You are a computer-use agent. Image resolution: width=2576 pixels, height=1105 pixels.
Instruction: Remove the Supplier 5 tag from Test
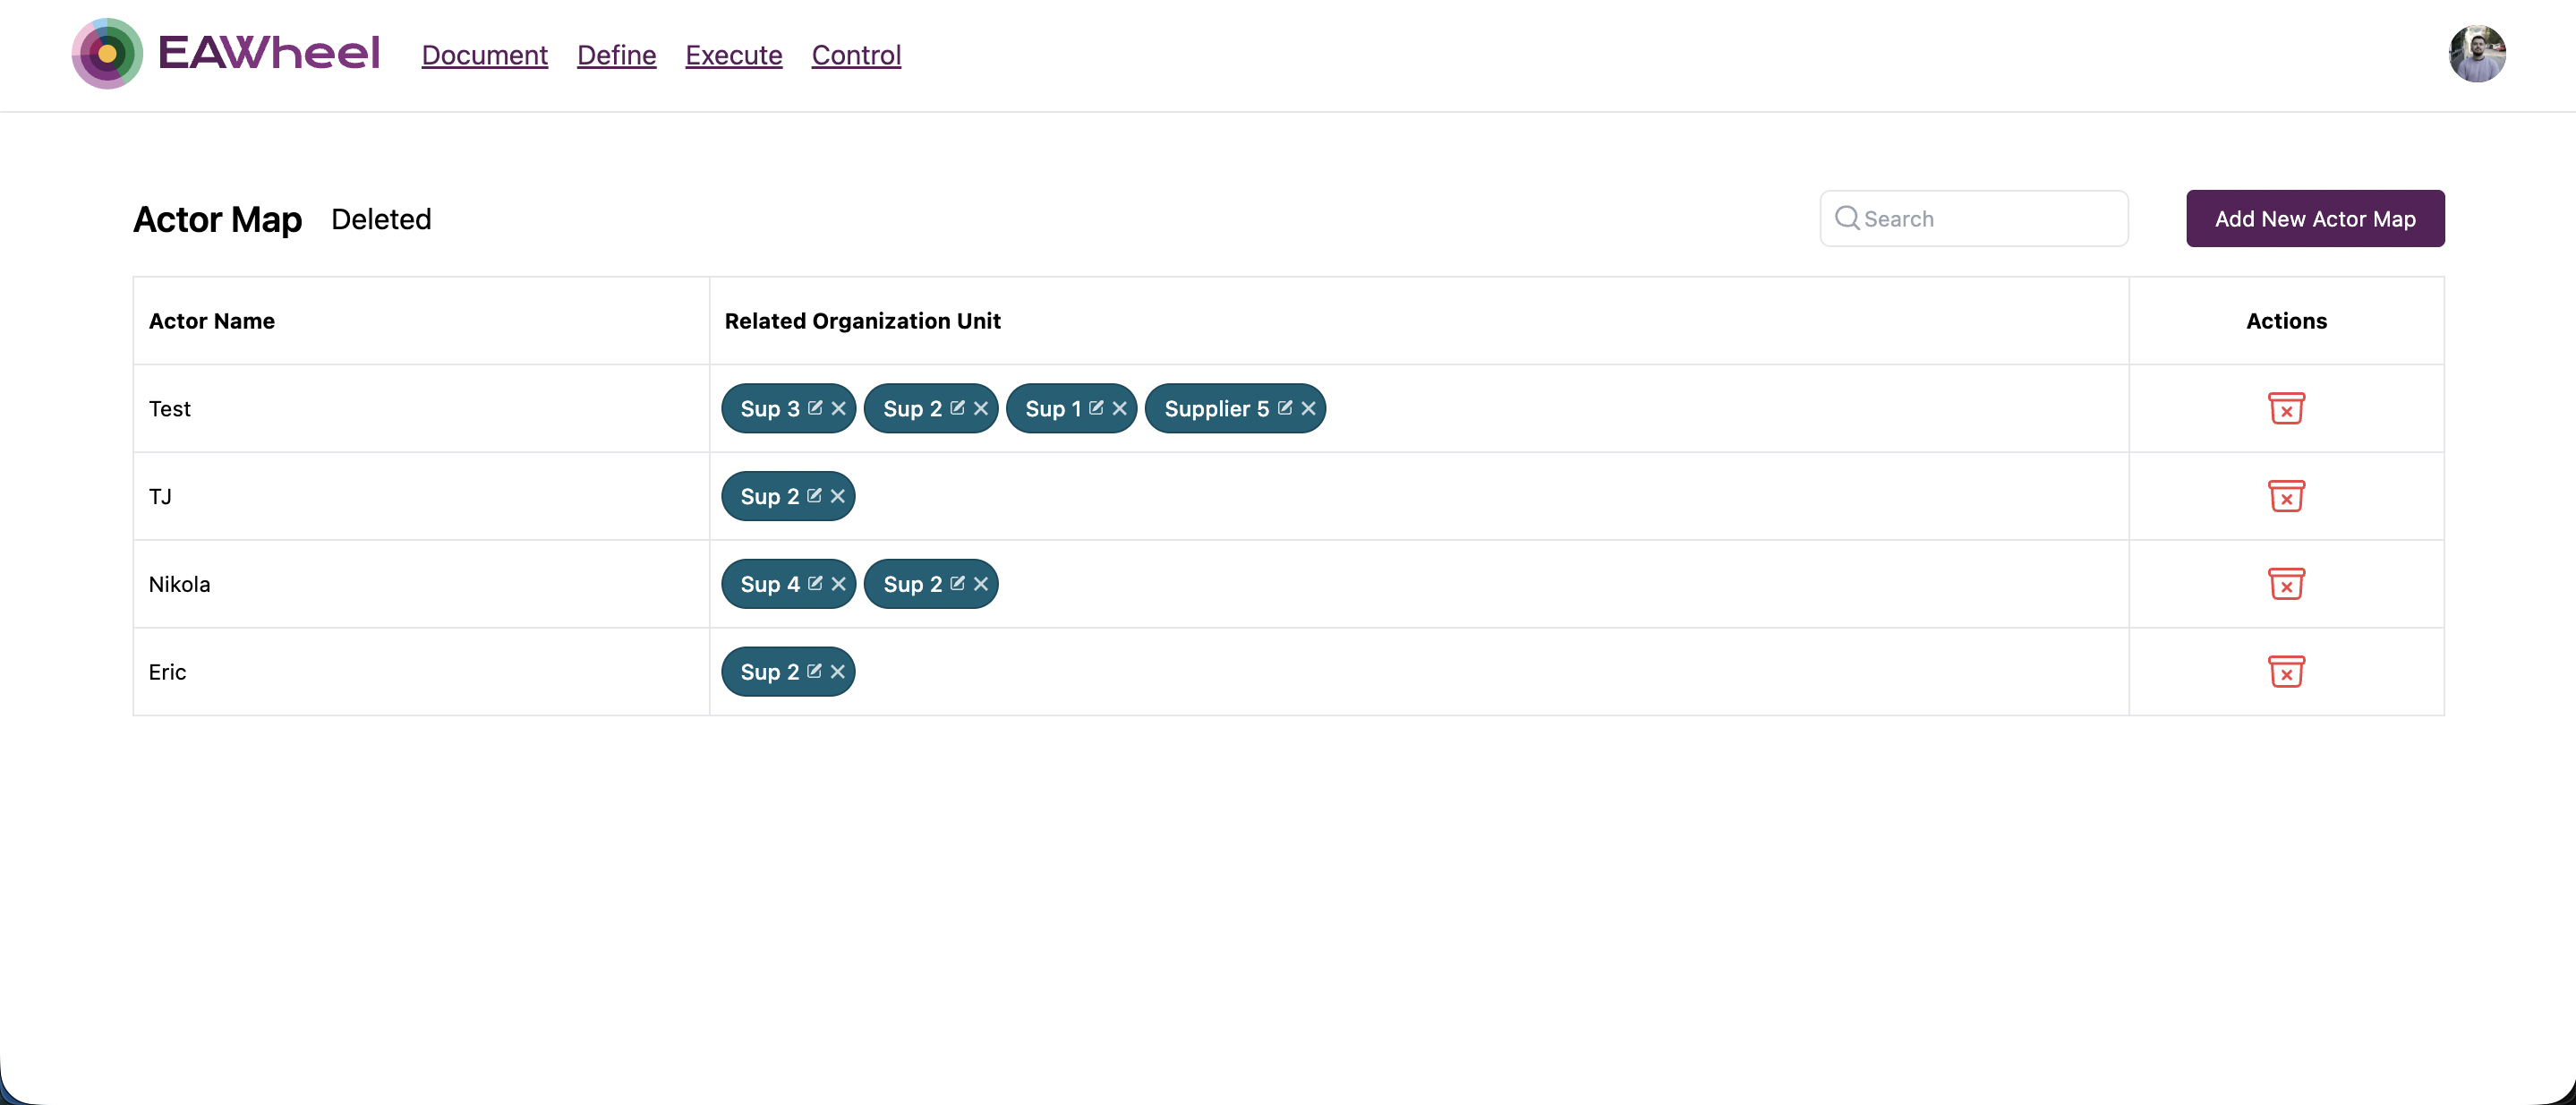[1309, 408]
